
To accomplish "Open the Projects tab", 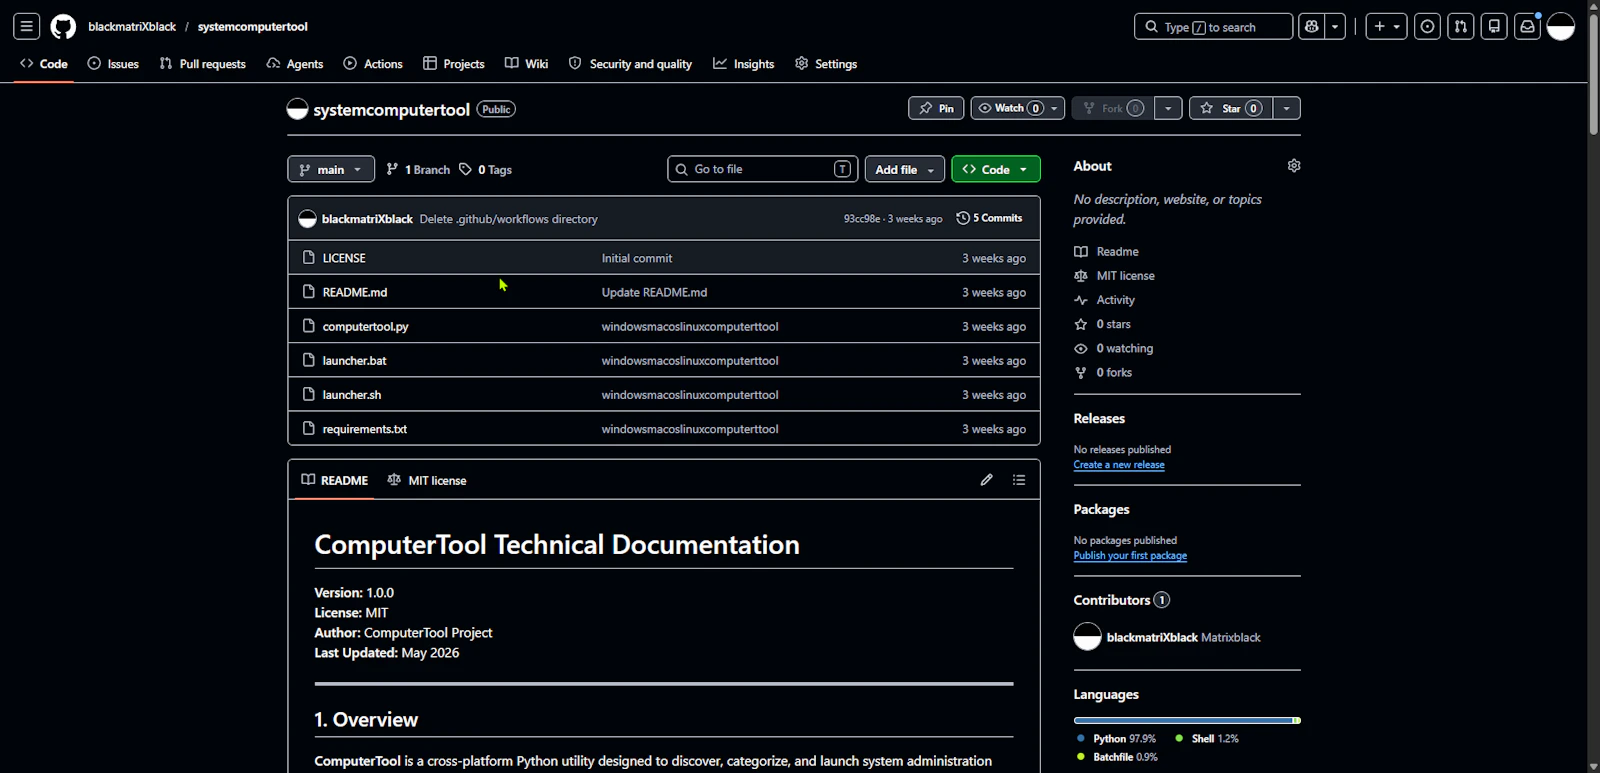I will [x=454, y=64].
